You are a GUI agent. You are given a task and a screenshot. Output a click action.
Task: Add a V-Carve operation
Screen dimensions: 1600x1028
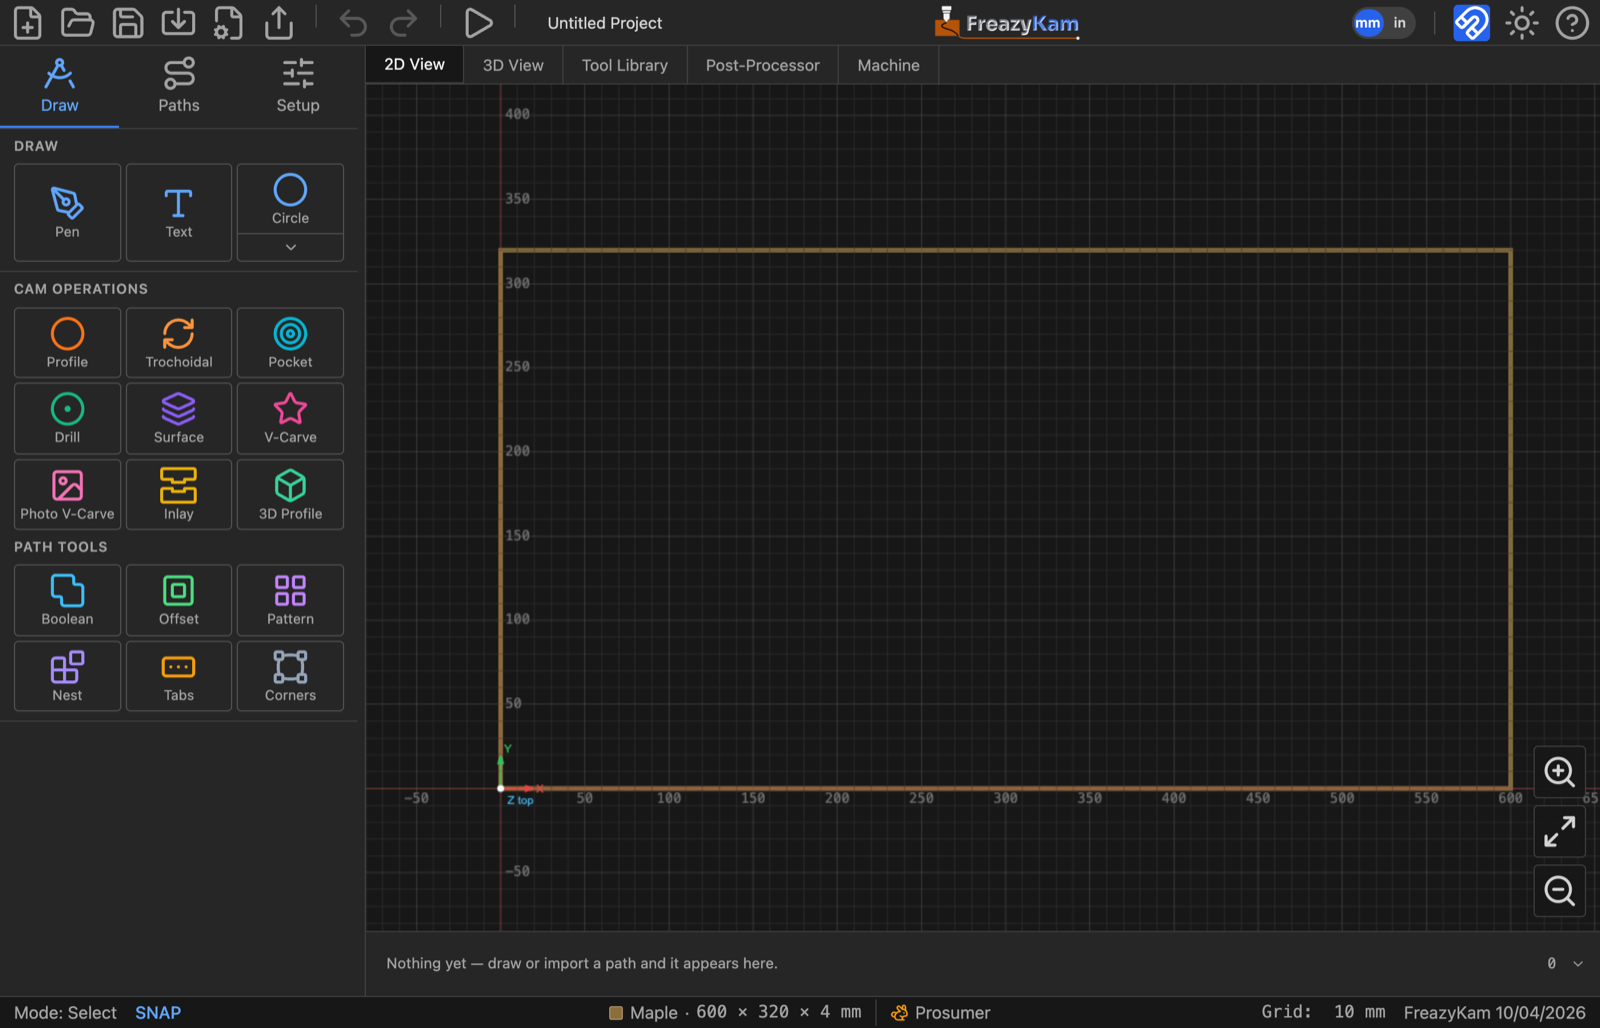tap(290, 418)
